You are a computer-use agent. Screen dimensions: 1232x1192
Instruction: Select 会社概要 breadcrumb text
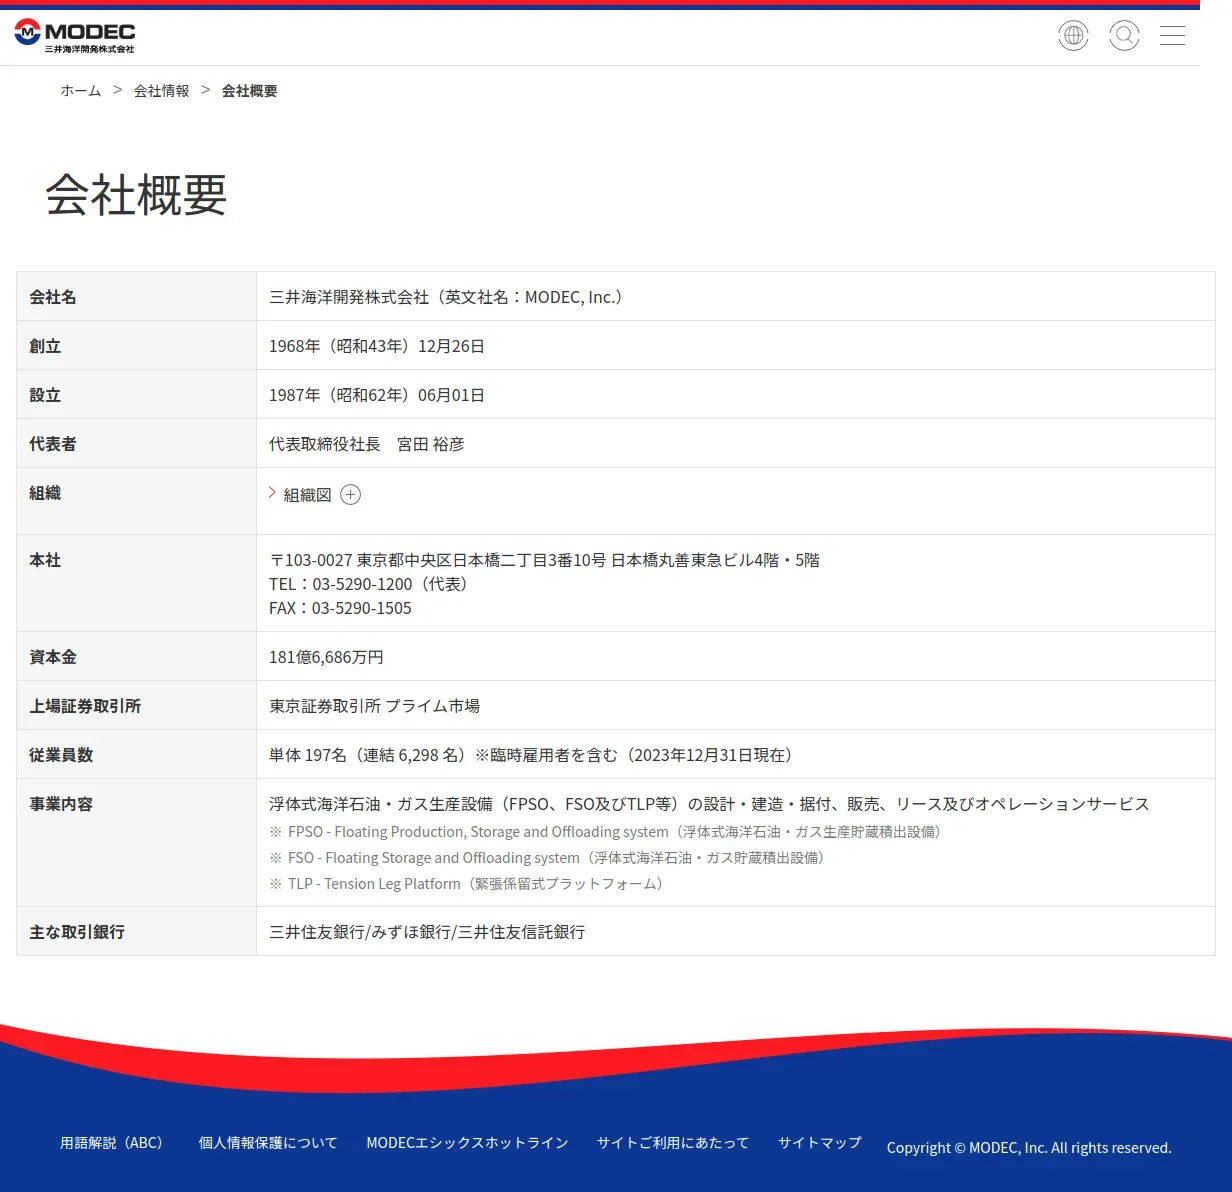[x=250, y=91]
